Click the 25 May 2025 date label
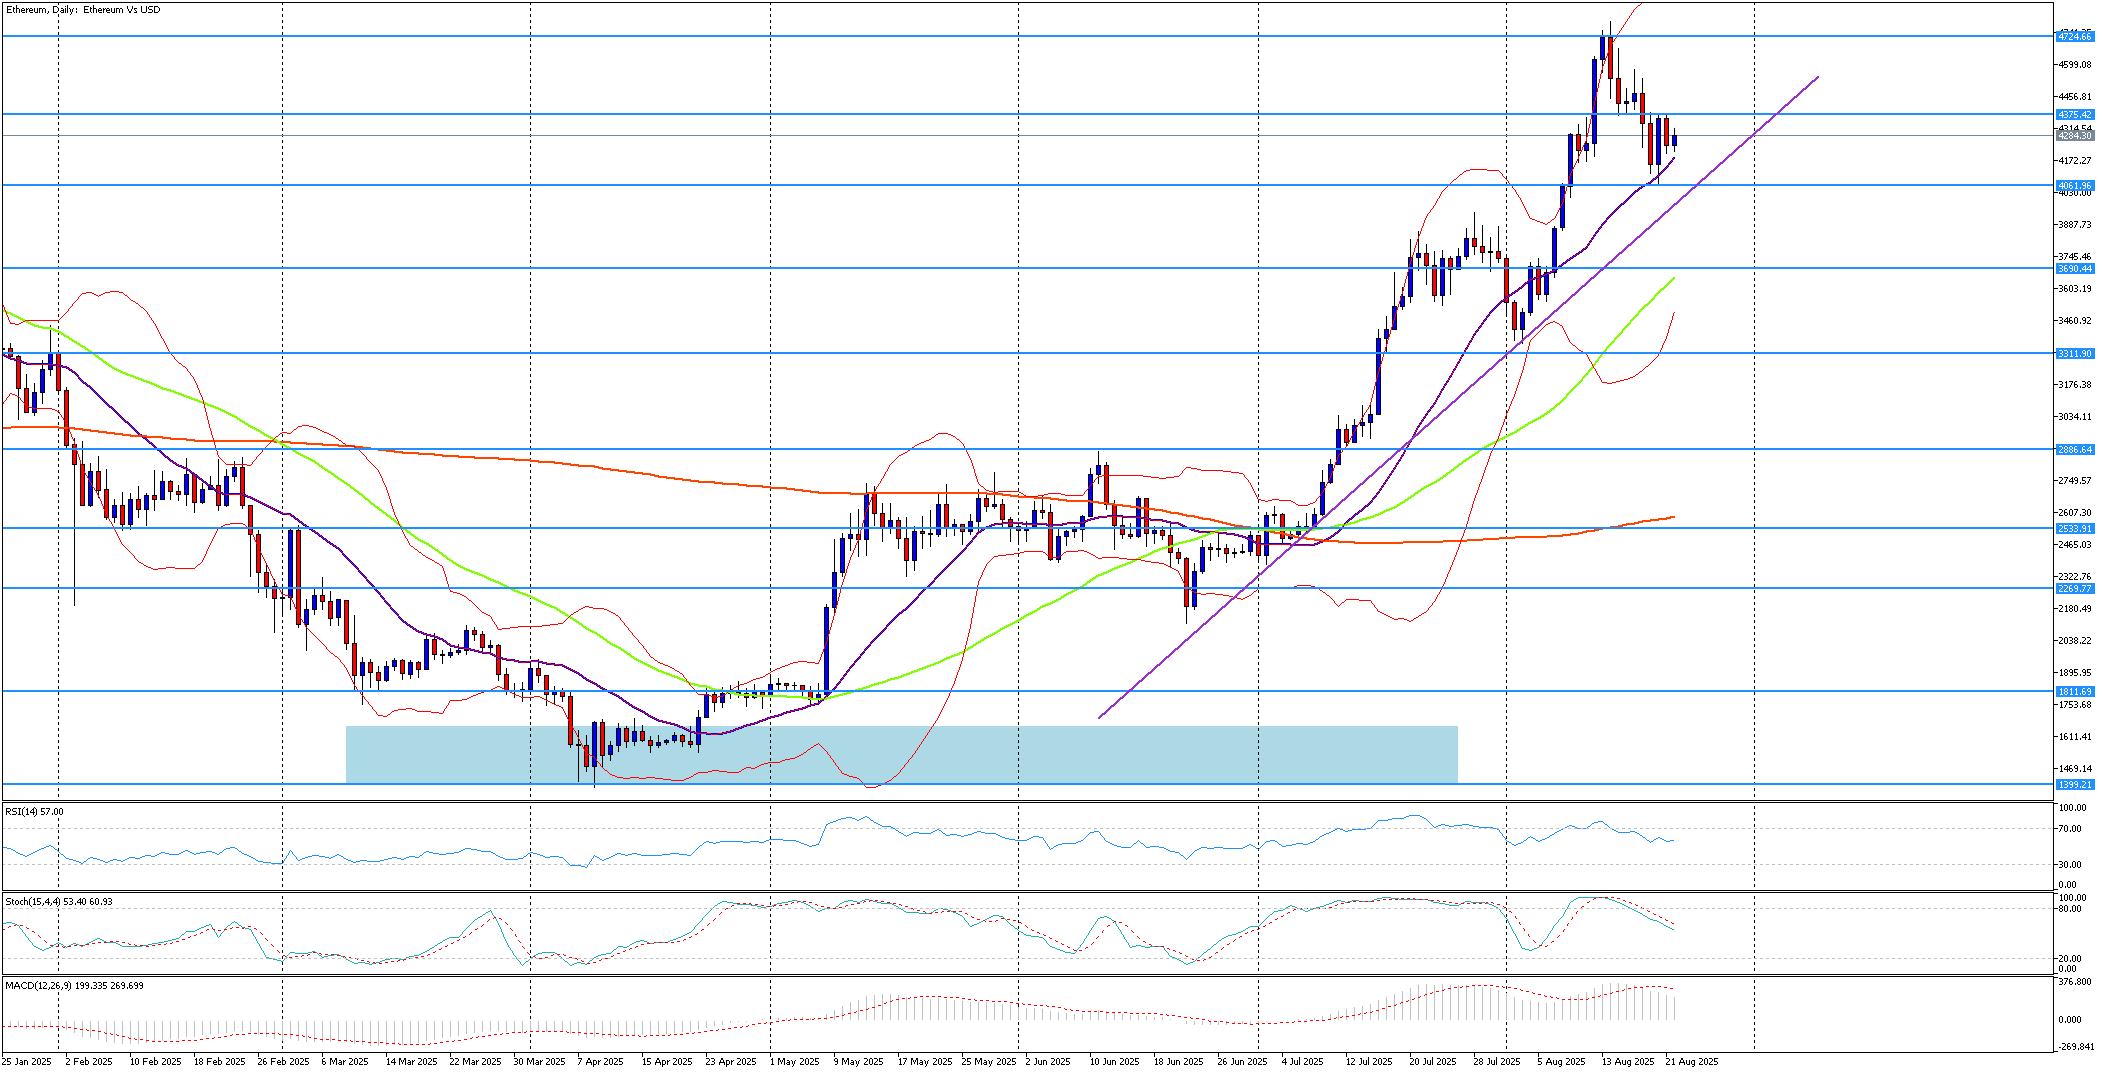 click(989, 1062)
